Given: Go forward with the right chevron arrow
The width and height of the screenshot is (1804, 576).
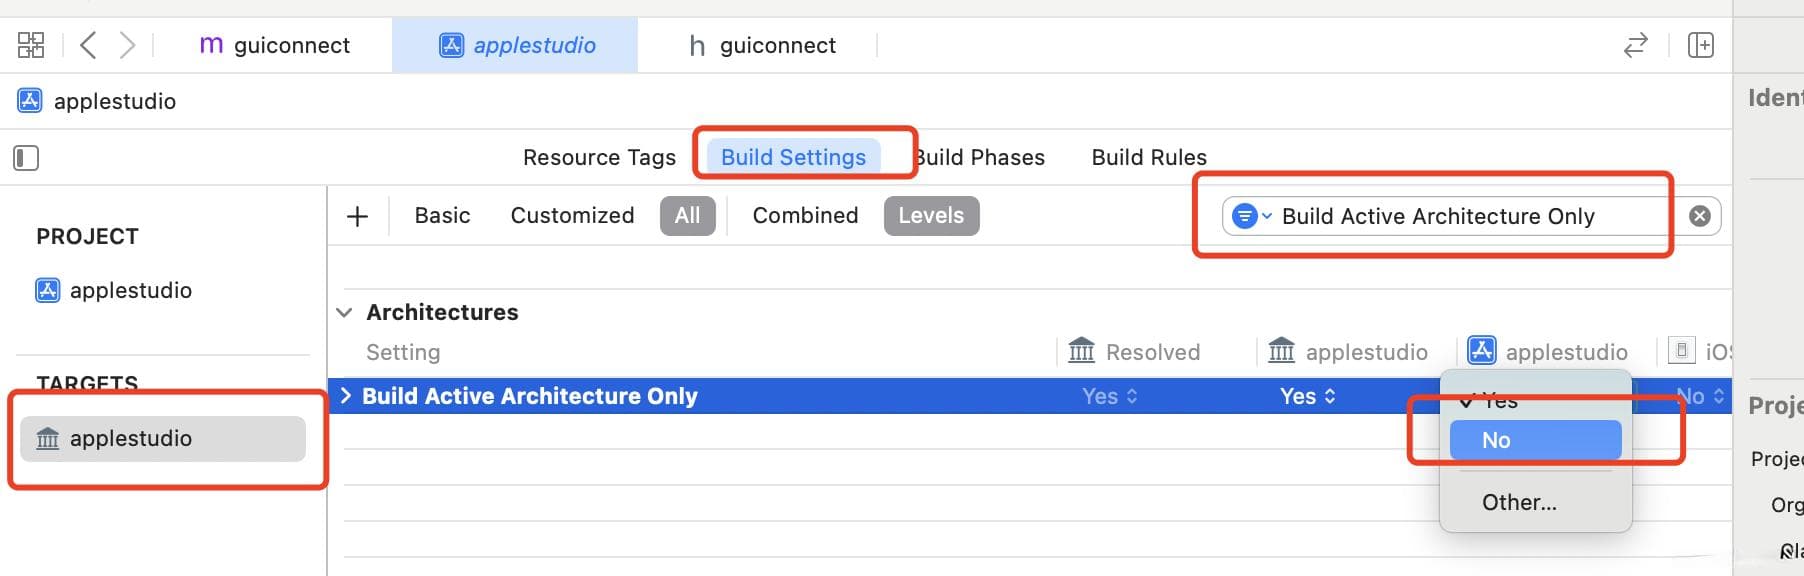Looking at the screenshot, I should [127, 45].
